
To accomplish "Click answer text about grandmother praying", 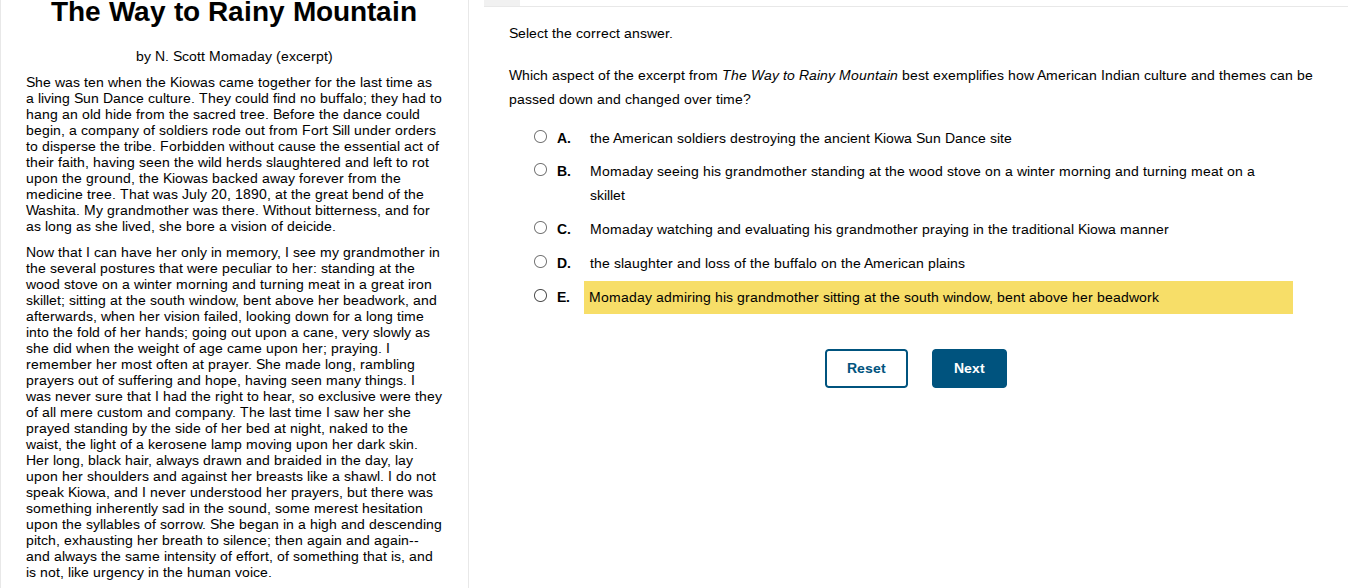I will point(878,230).
